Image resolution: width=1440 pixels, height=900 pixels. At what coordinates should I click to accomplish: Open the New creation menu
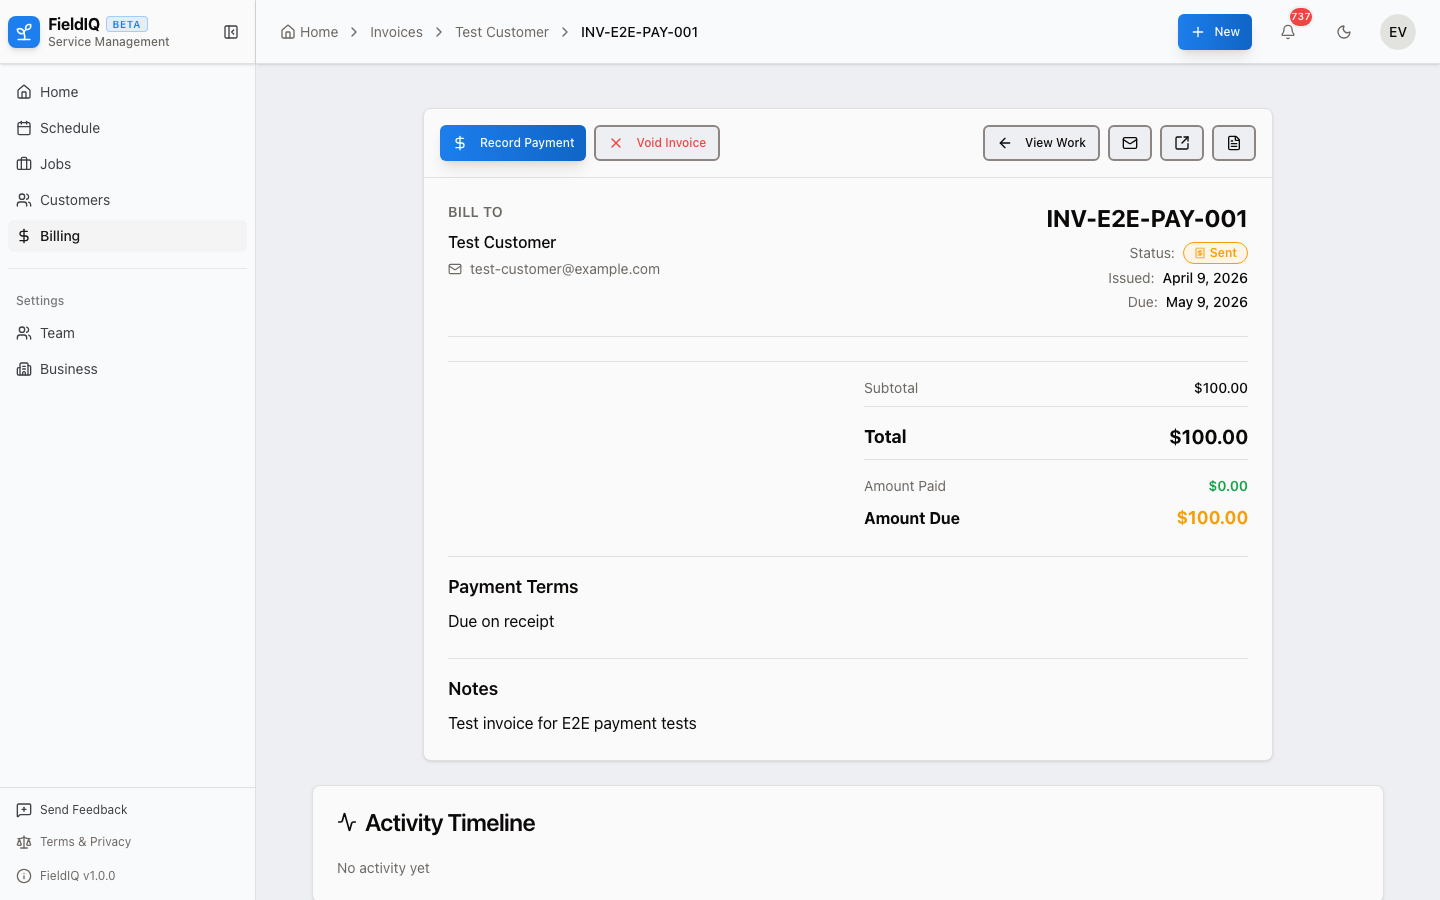point(1214,32)
